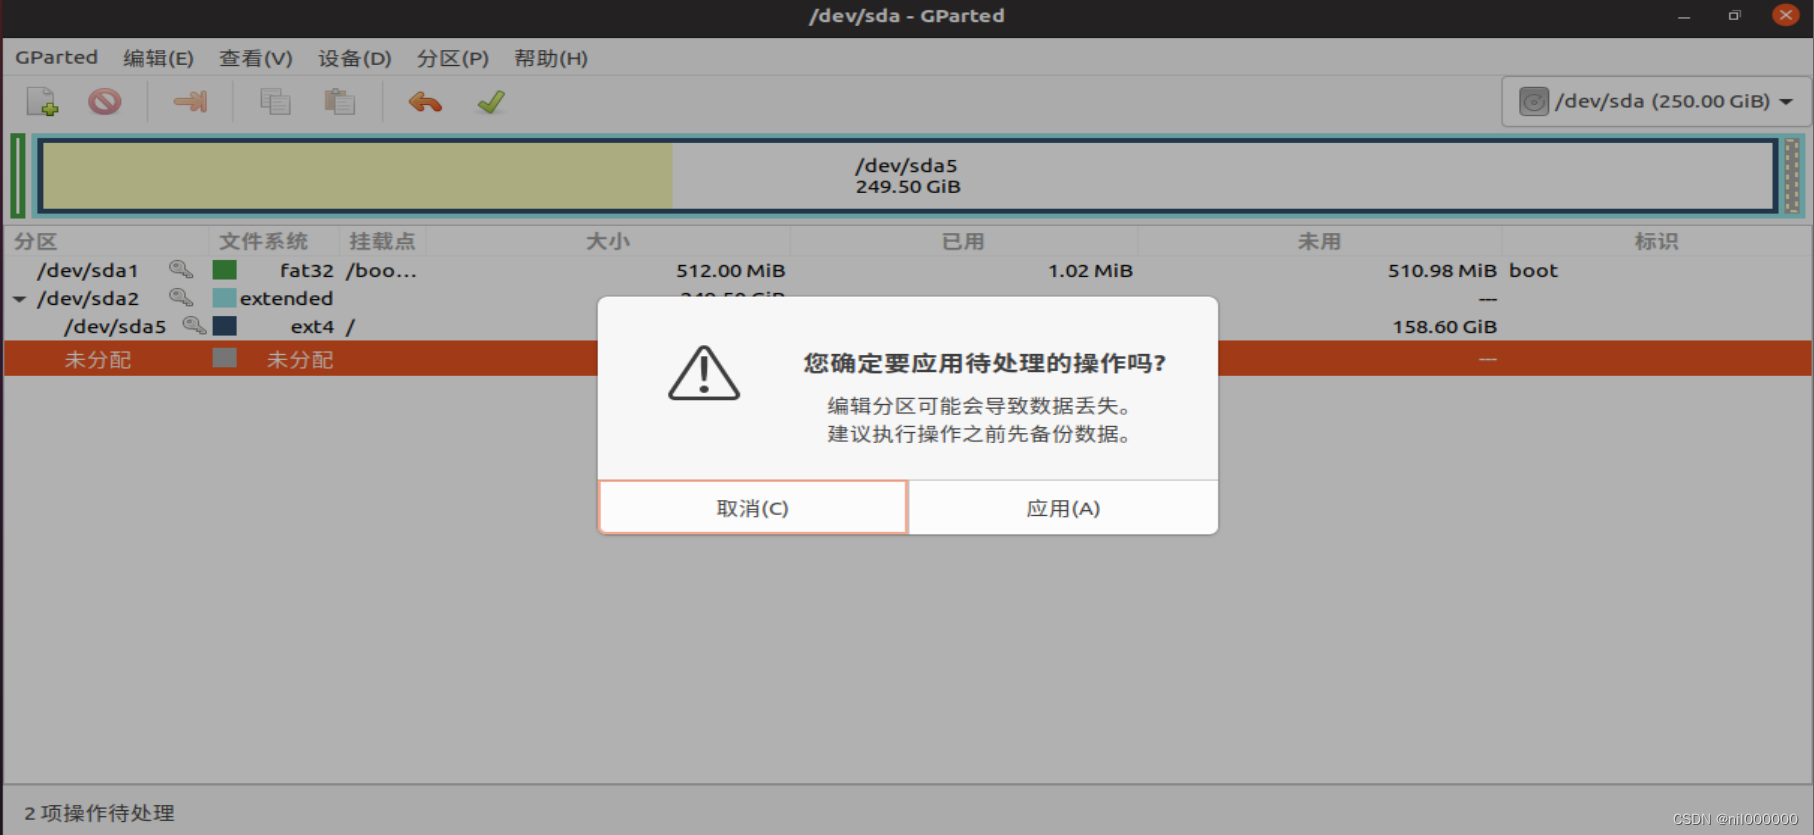1814x835 pixels.
Task: Open the 分区(P) menu
Action: point(453,58)
